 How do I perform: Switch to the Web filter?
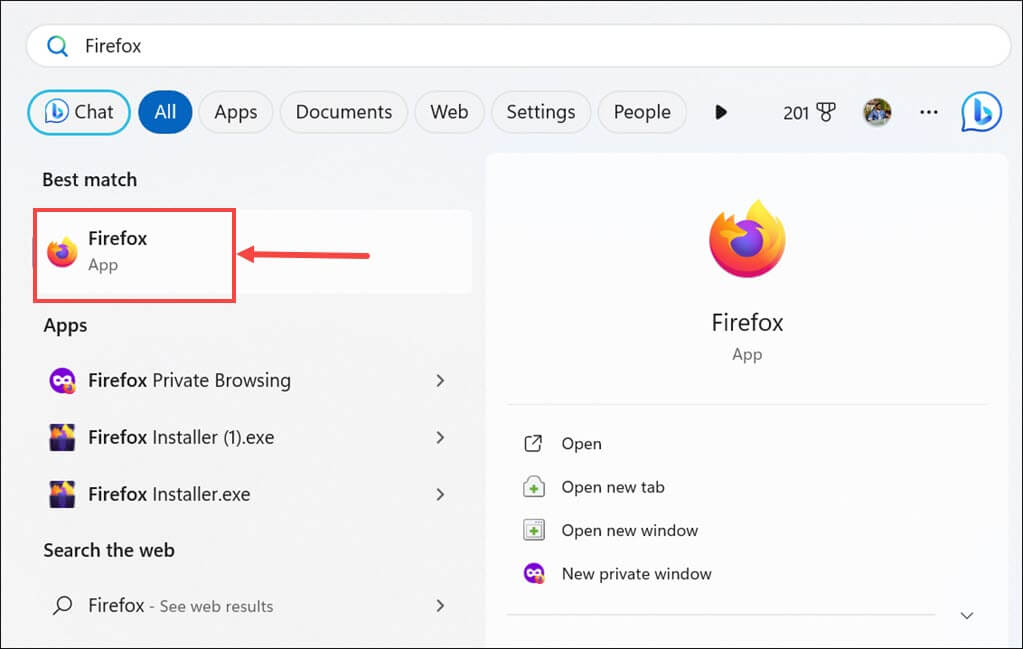tap(449, 112)
